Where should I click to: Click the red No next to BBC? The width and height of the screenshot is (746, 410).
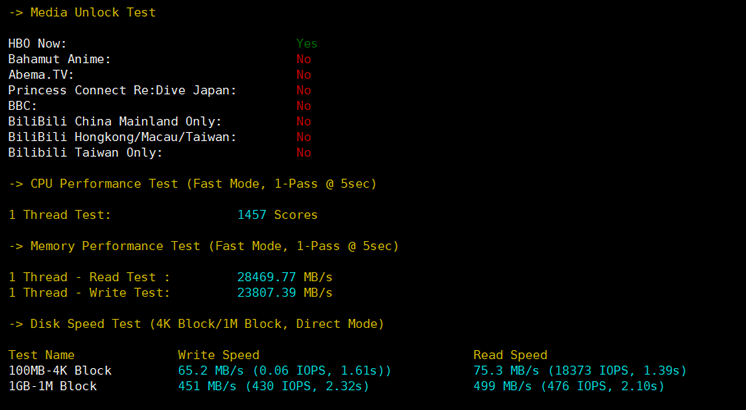(303, 106)
